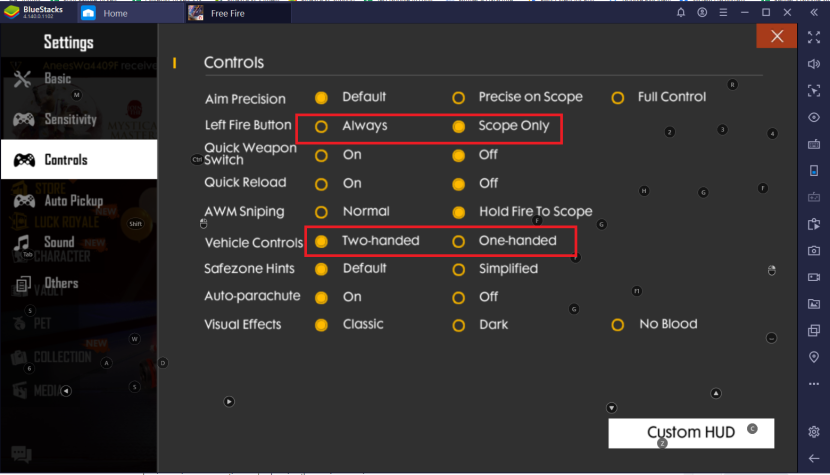Collapse the sidebar with double chevron
This screenshot has height=475, width=830.
pyautogui.click(x=814, y=13)
